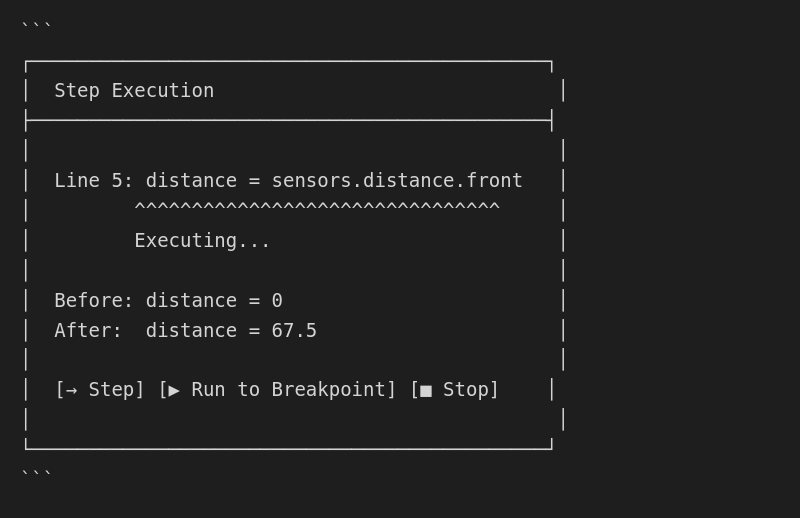Click the closing triple backticks
Image resolution: width=800 pixels, height=518 pixels.
36,474
